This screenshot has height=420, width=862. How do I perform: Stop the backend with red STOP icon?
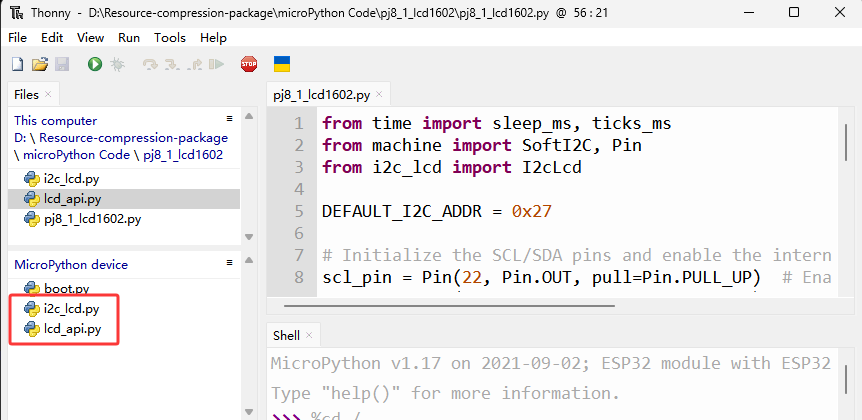click(249, 64)
